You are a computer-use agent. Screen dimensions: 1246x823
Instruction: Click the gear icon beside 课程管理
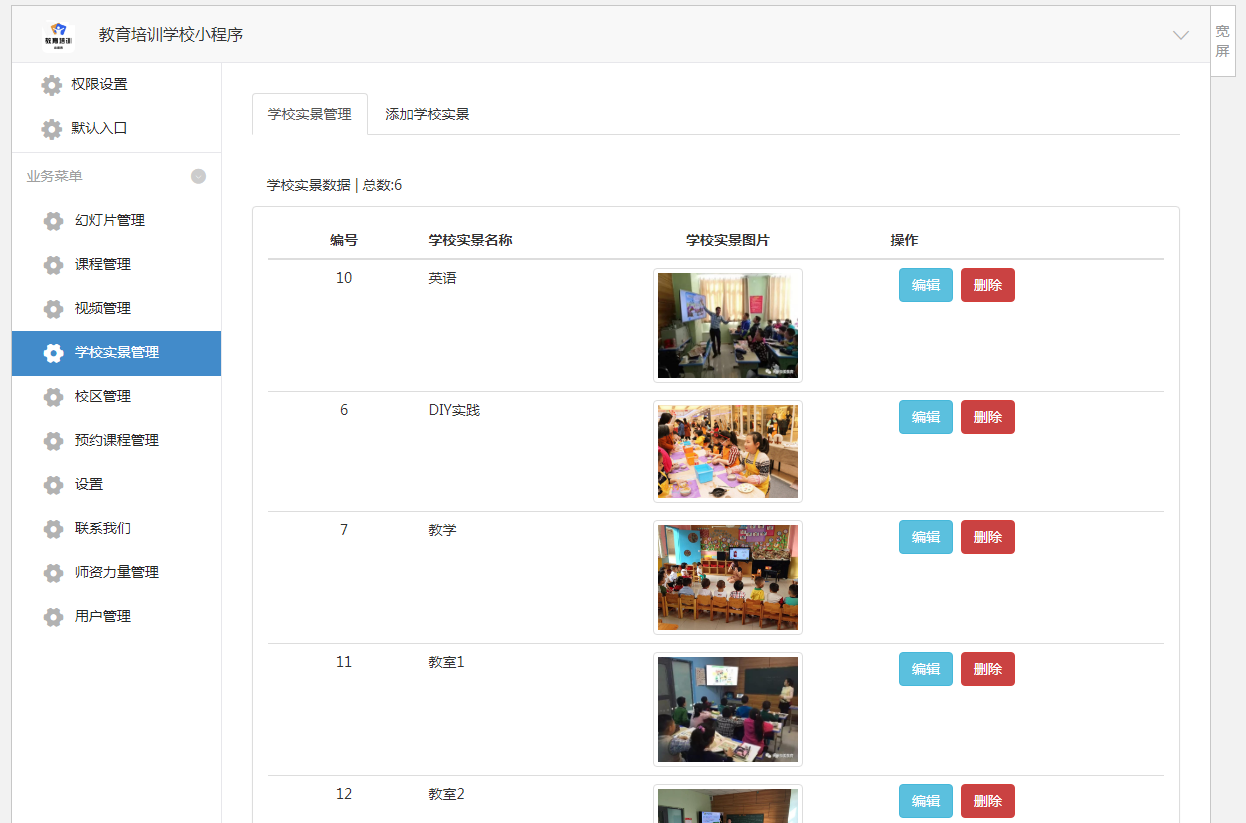54,265
